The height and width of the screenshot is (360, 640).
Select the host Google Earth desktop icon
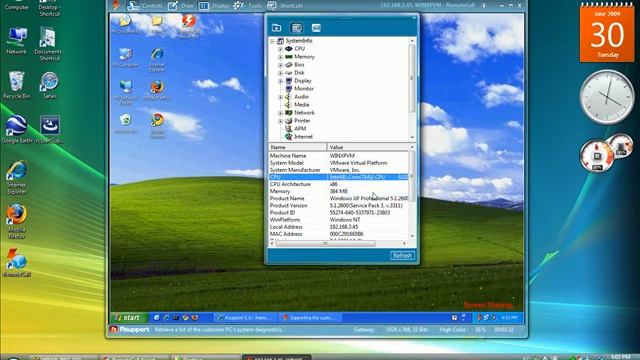[x=16, y=129]
